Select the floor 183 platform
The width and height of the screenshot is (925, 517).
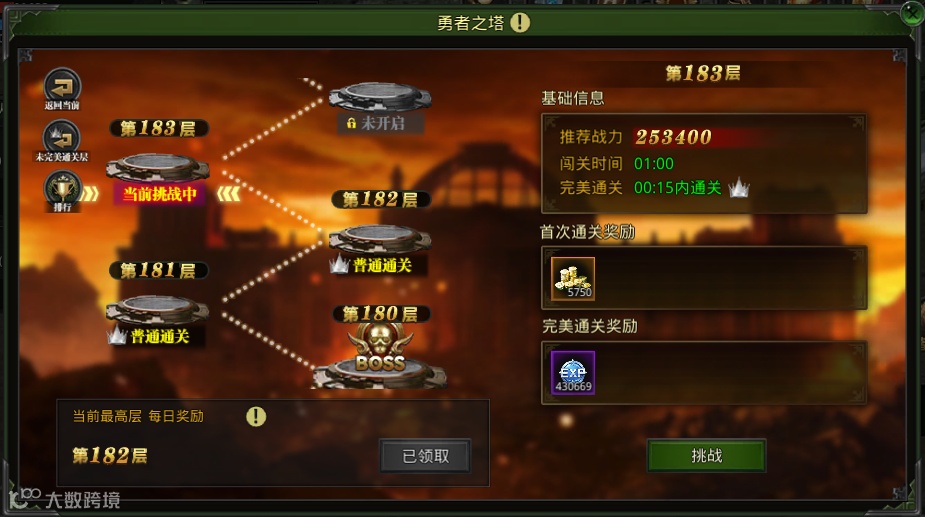tap(158, 167)
